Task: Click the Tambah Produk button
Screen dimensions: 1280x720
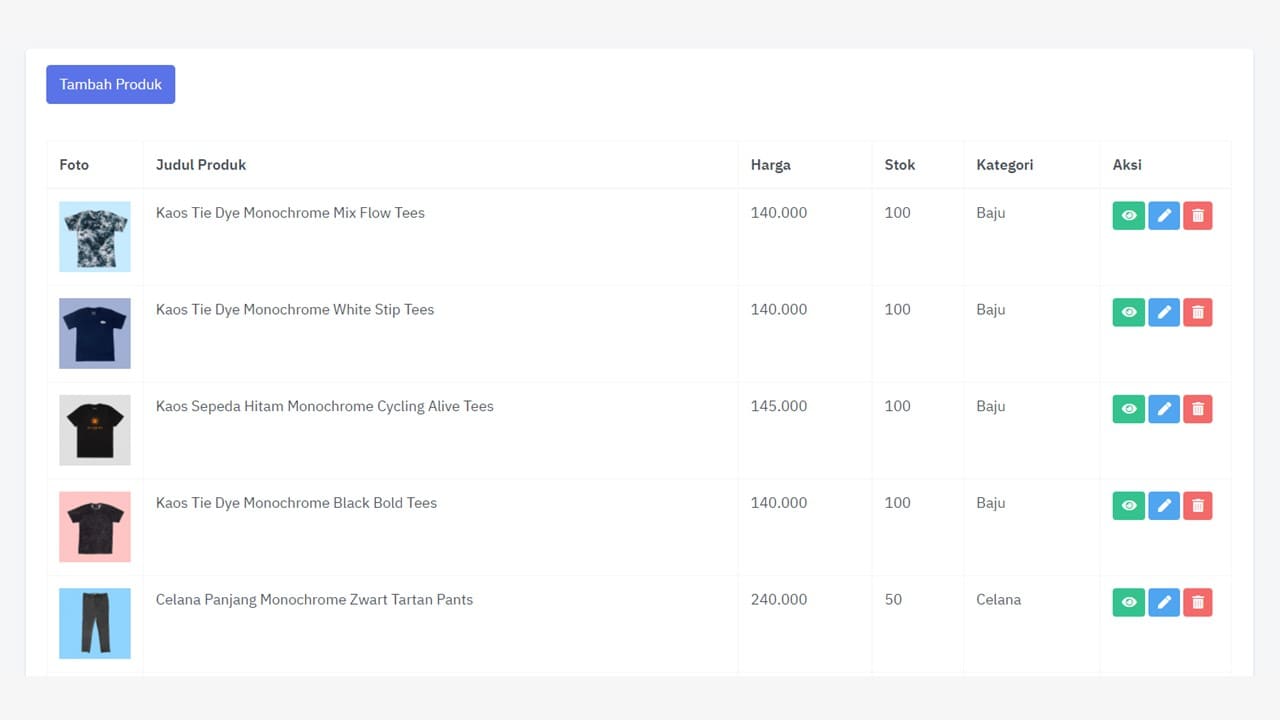Action: point(110,85)
